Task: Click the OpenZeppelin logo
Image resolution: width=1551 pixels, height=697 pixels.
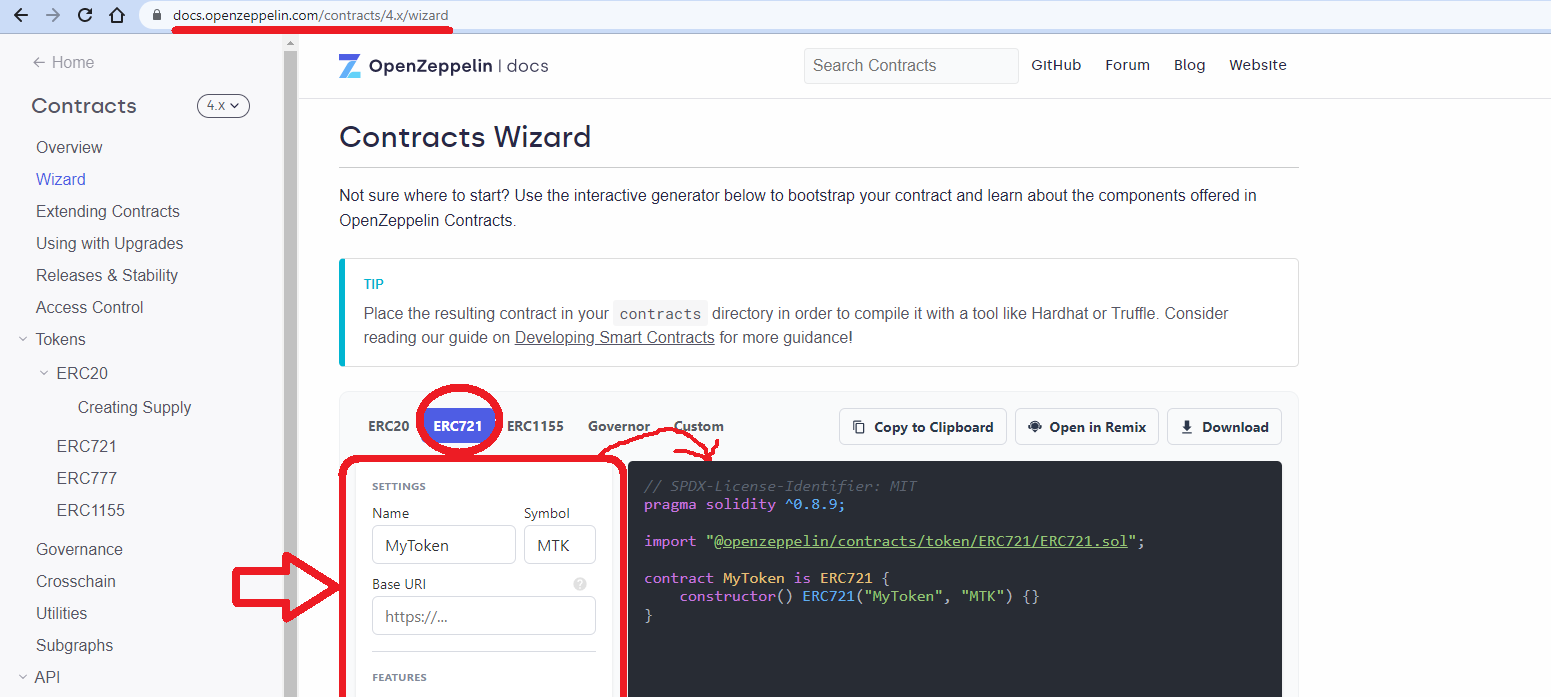Action: 349,65
